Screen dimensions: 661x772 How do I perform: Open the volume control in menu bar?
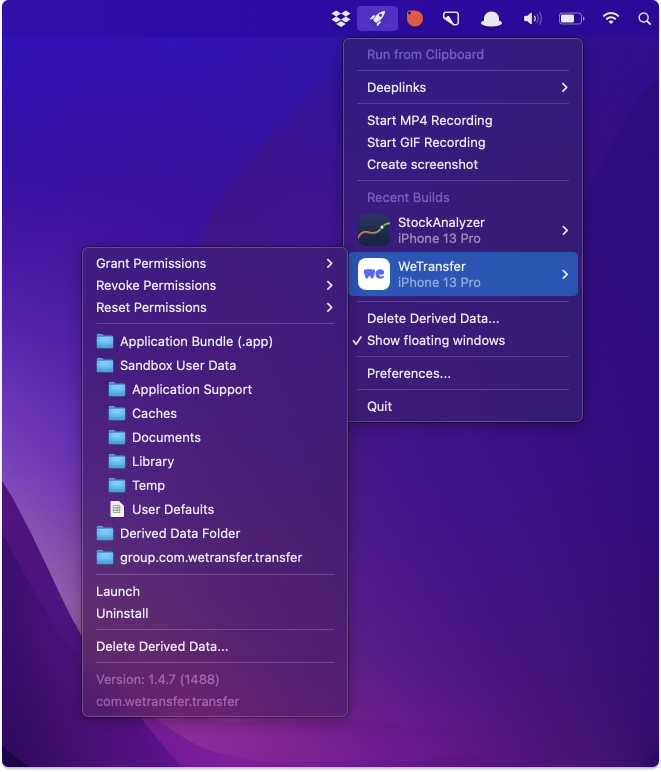[532, 19]
